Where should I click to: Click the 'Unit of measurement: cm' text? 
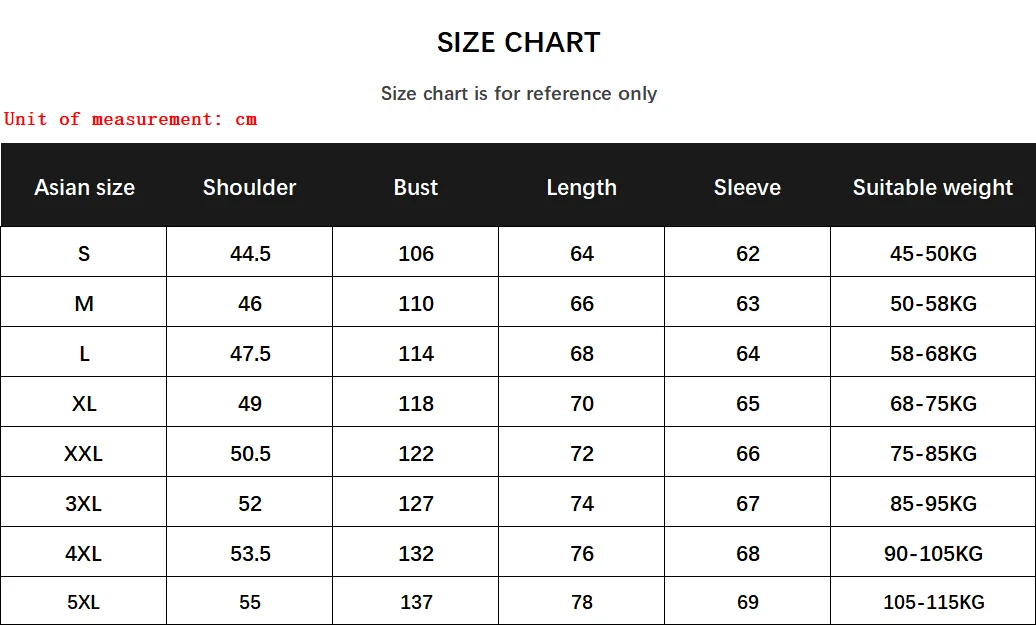[x=130, y=119]
